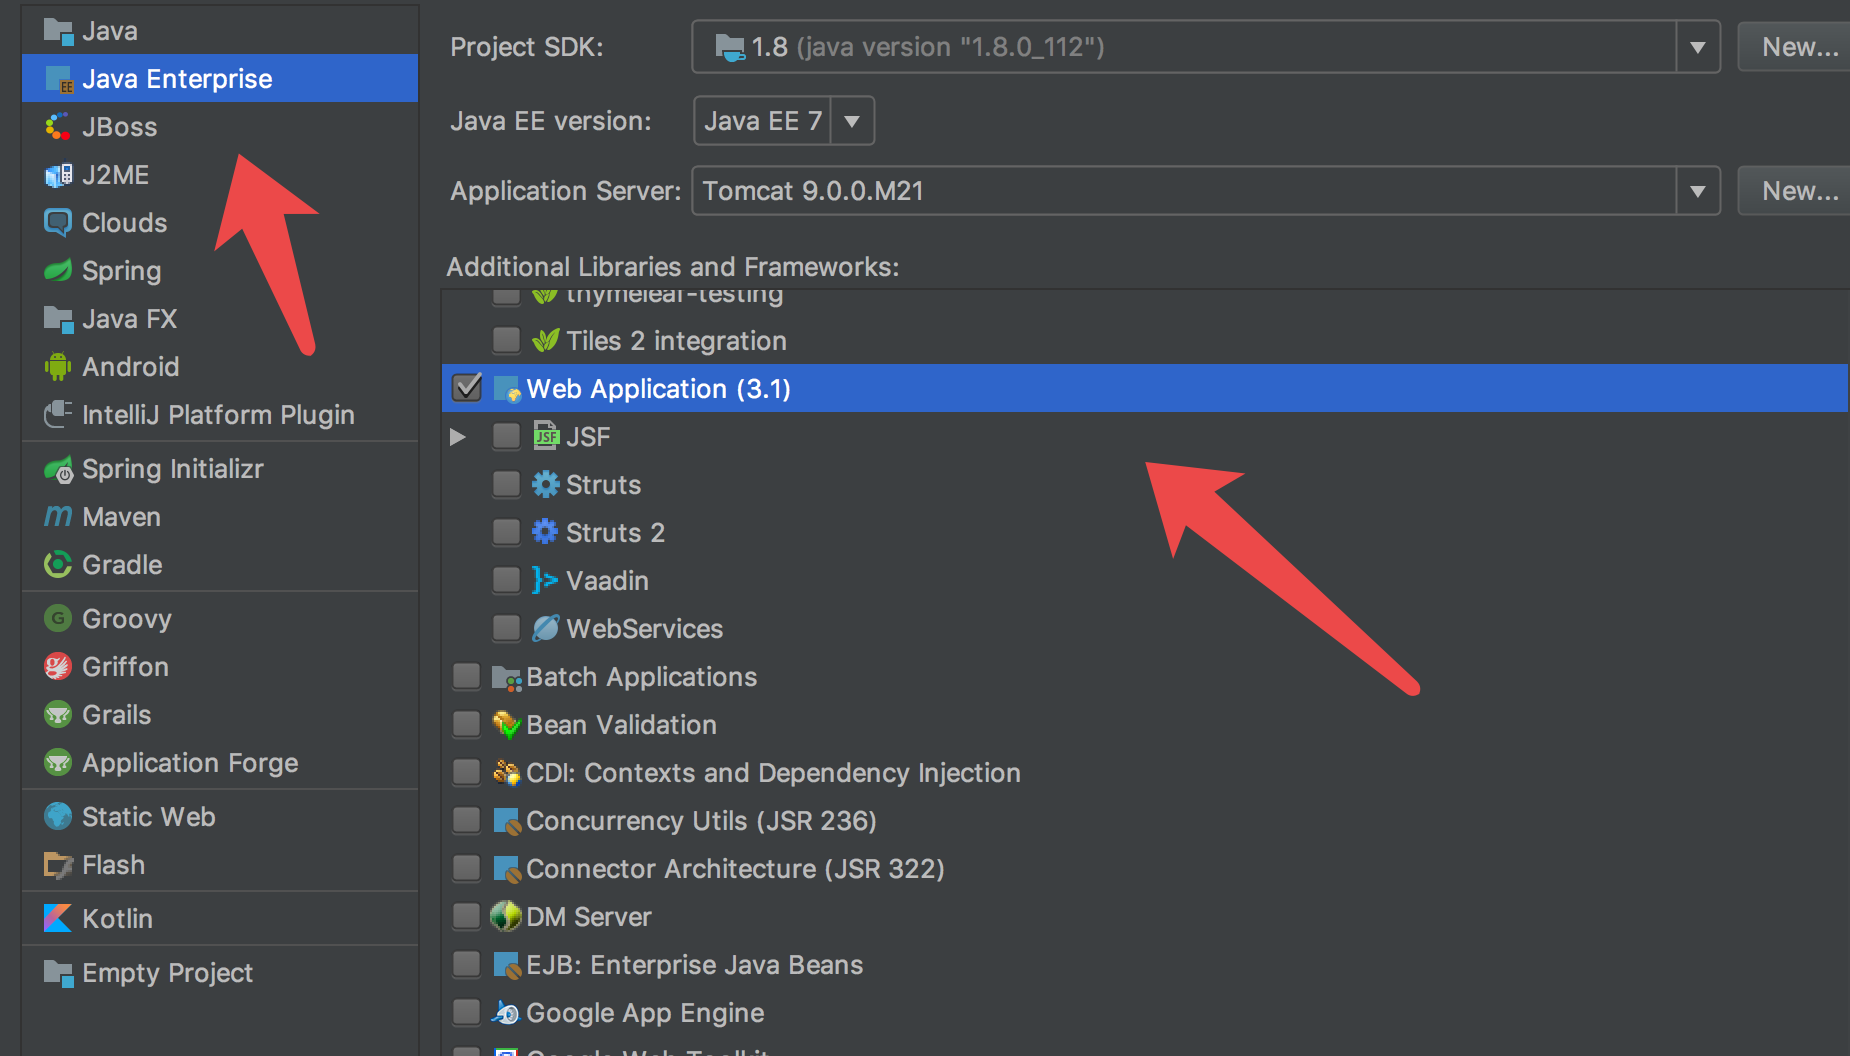Viewport: 1850px width, 1056px height.
Task: Check the CDI: Contexts and Dependency Injection checkbox
Action: pyautogui.click(x=467, y=772)
